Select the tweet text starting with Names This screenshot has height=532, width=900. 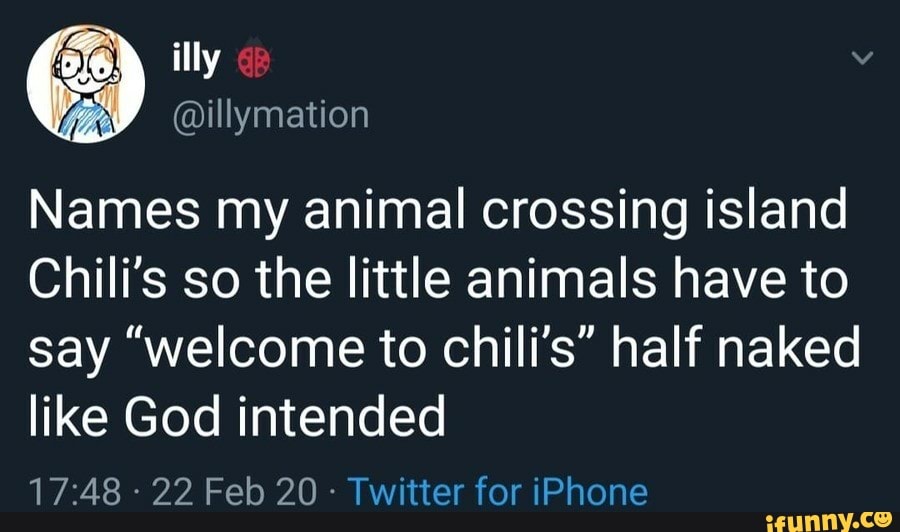444,312
